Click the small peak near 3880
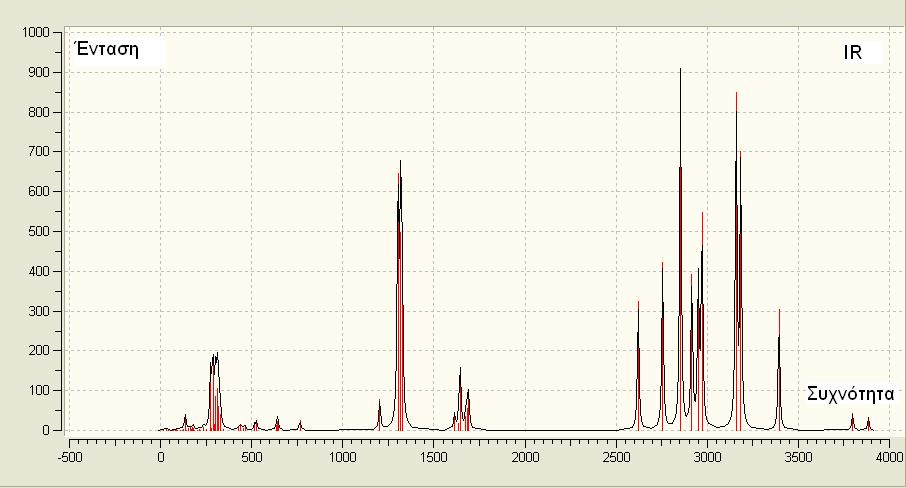This screenshot has width=906, height=488. [868, 424]
